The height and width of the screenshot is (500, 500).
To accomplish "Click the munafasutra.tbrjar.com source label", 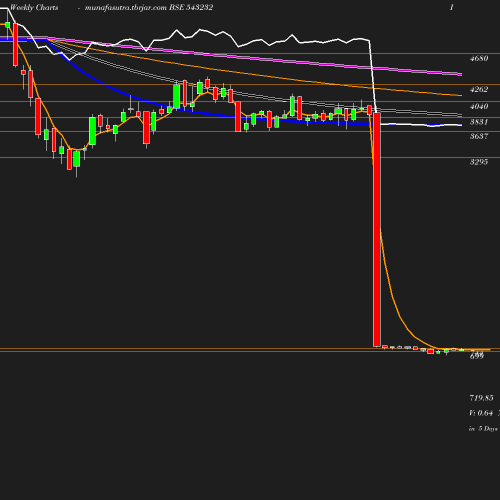I will tap(126, 7).
